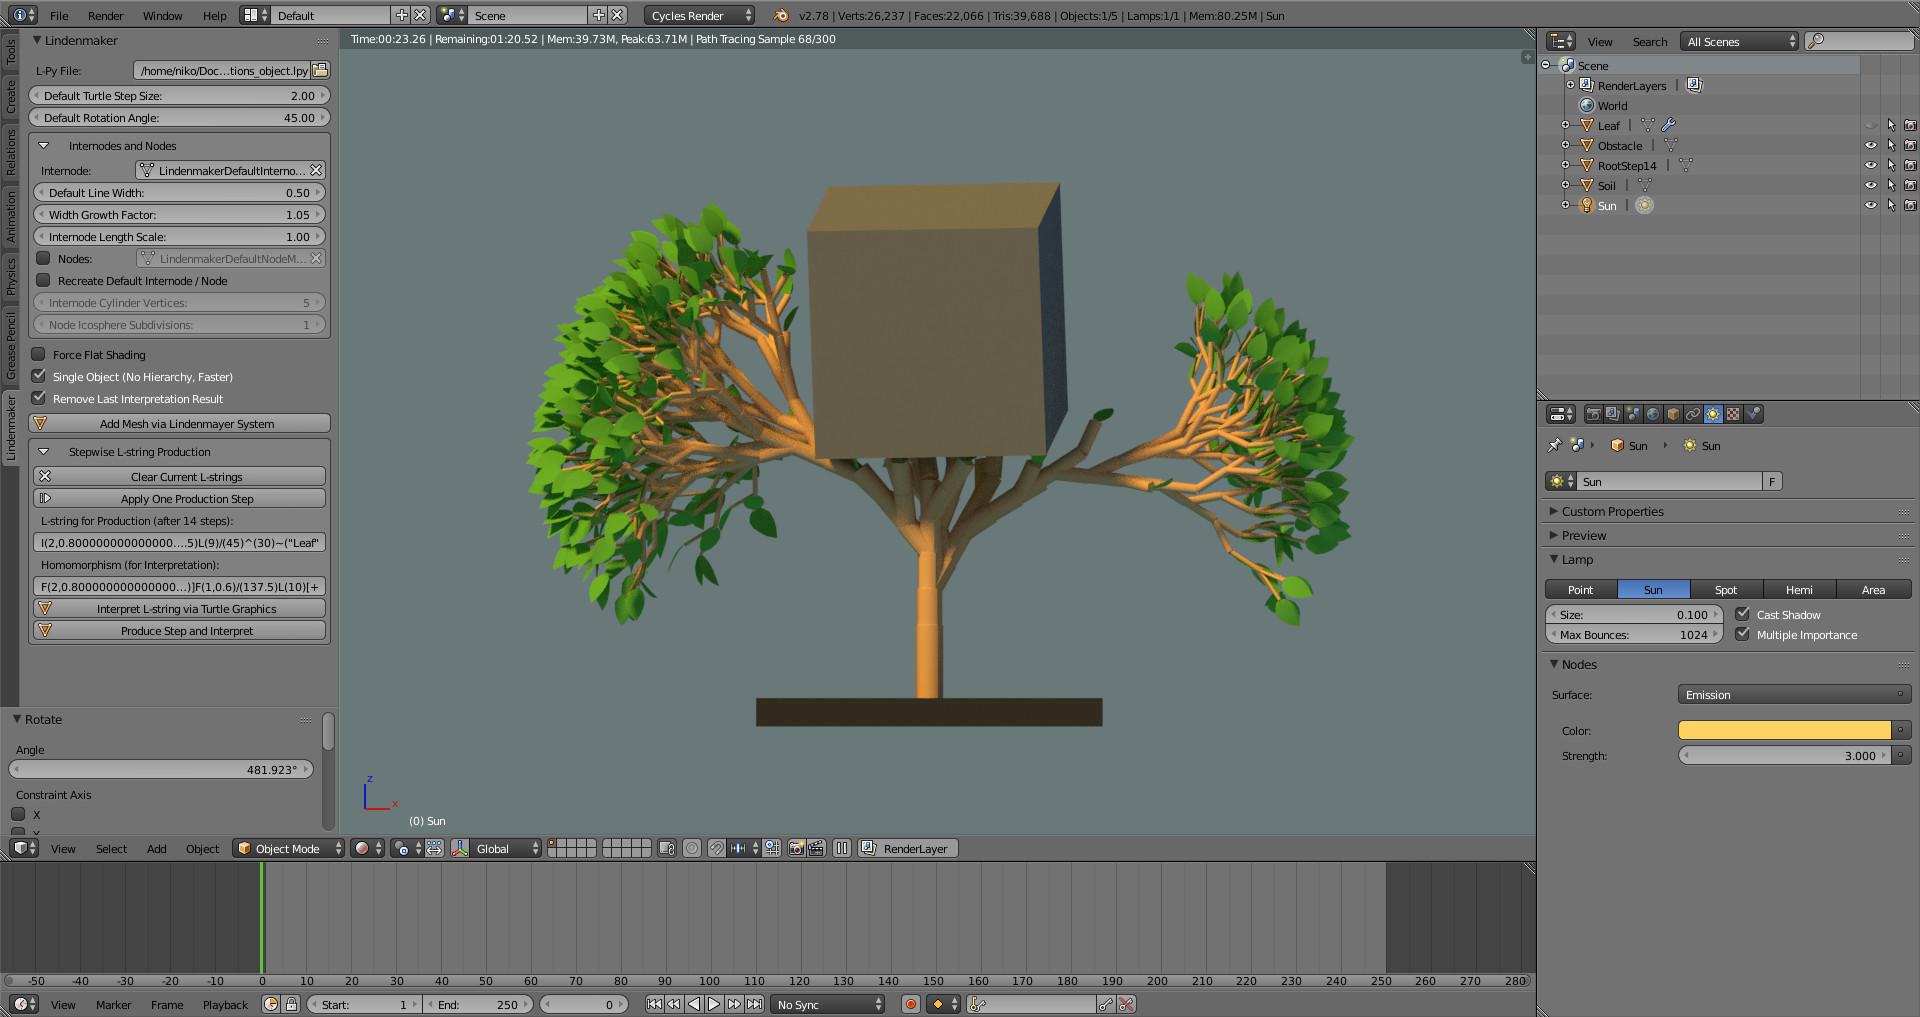Open the Physics properties tab
The image size is (1920, 1017).
[1753, 414]
